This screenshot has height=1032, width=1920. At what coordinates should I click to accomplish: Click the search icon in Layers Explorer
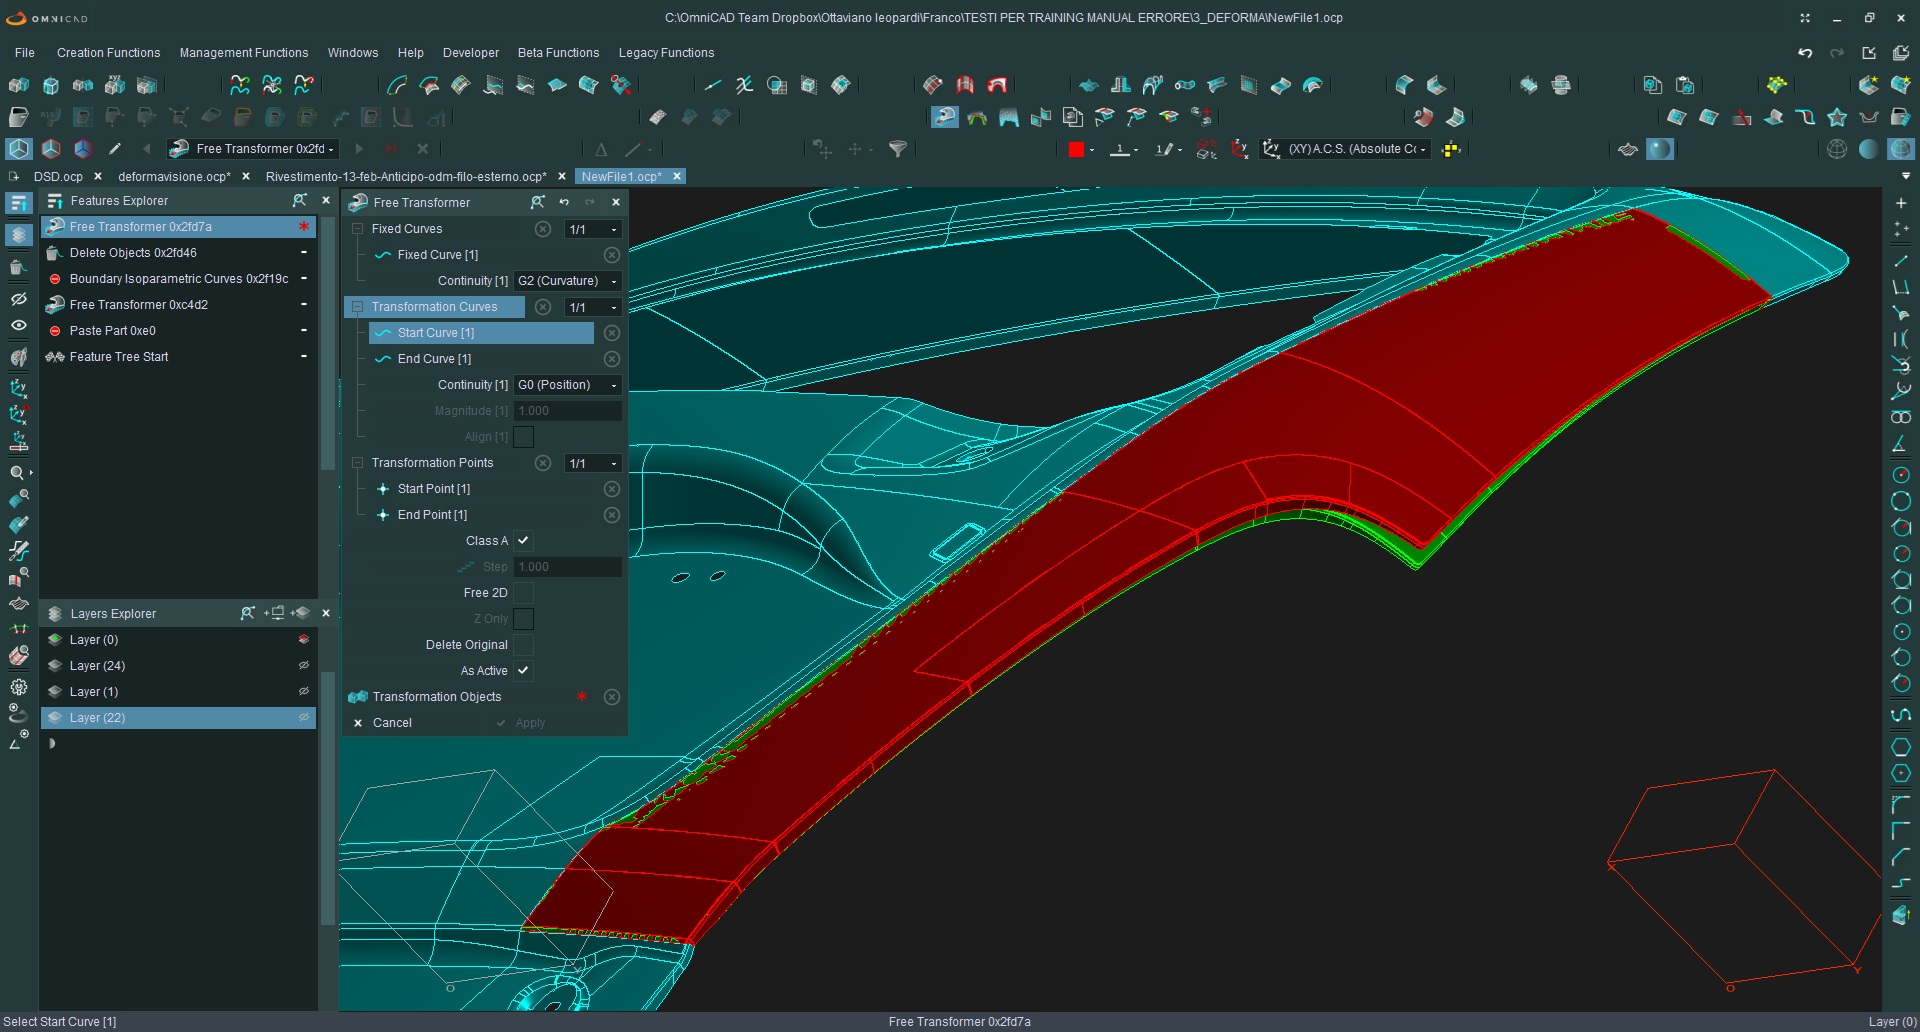(247, 613)
